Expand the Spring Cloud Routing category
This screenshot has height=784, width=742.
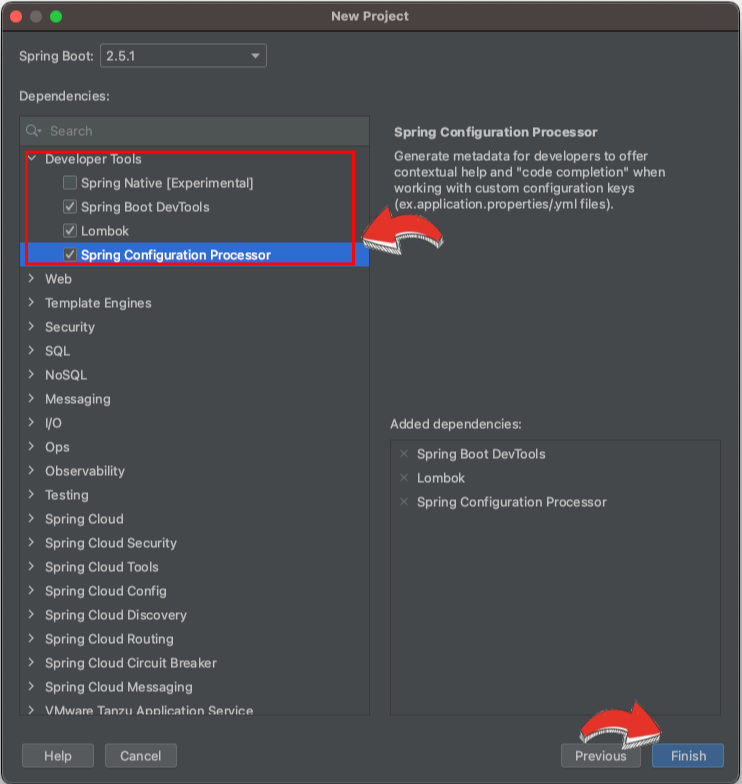[32, 638]
